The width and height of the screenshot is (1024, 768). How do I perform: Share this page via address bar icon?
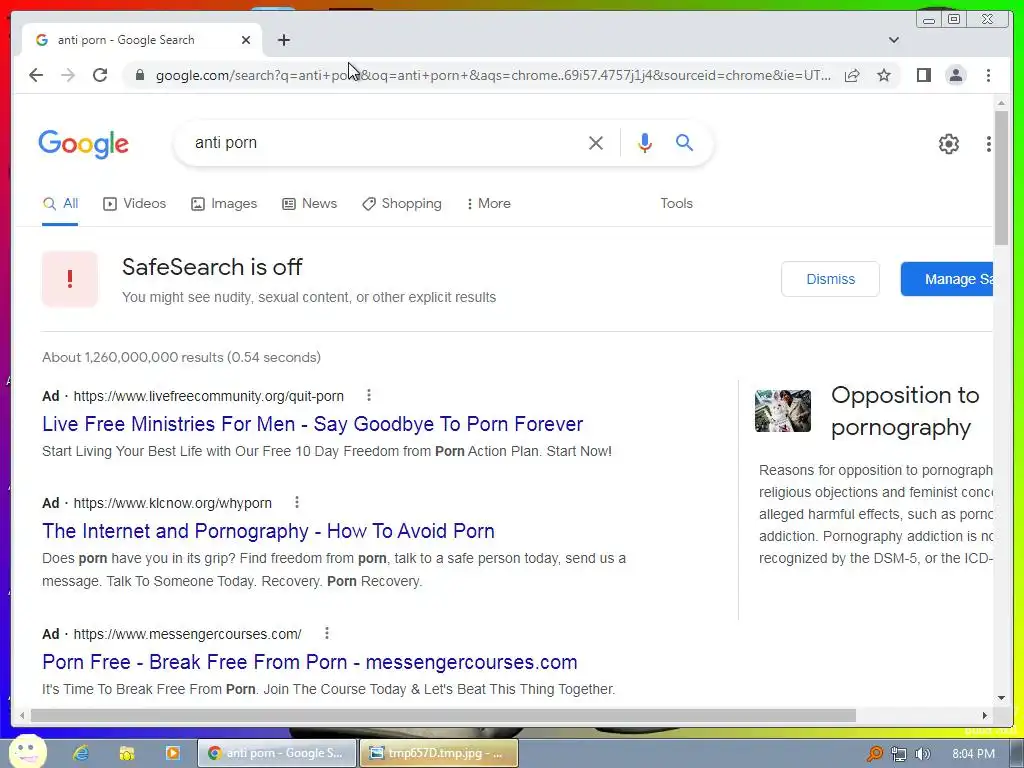[x=852, y=75]
